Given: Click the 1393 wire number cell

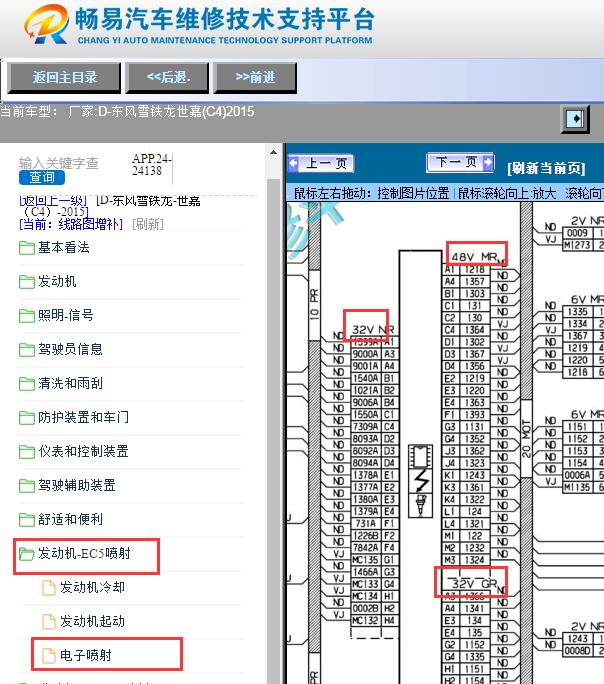Looking at the screenshot, I should tap(474, 414).
